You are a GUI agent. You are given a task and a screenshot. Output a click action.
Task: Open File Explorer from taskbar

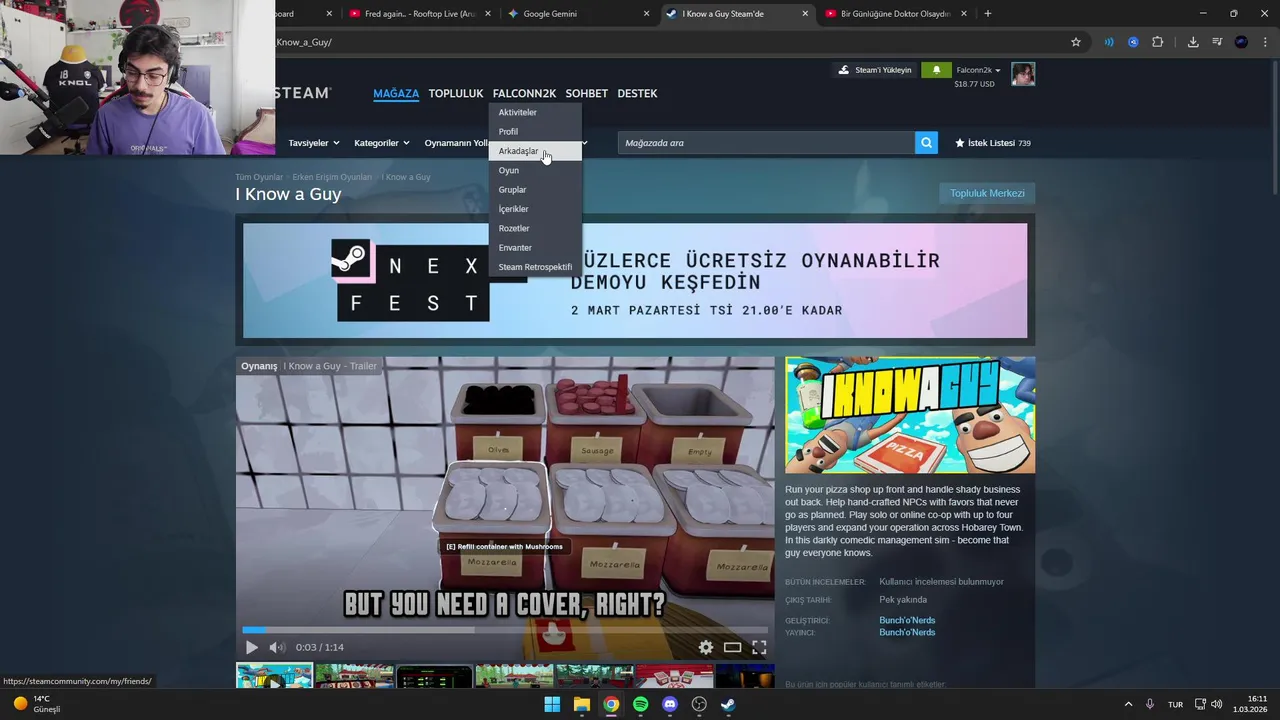[x=582, y=704]
